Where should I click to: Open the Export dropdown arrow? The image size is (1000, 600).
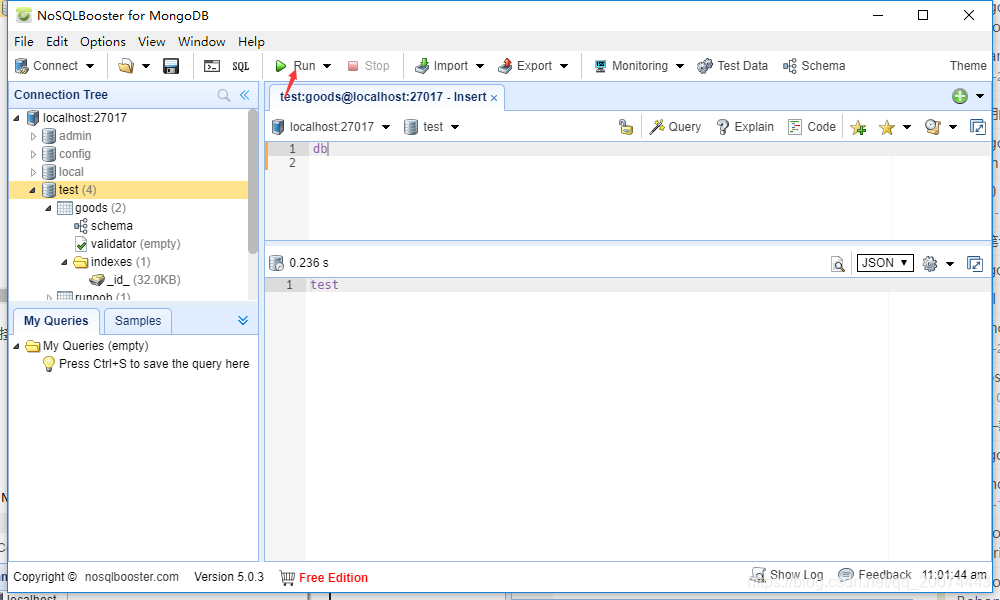tap(564, 66)
